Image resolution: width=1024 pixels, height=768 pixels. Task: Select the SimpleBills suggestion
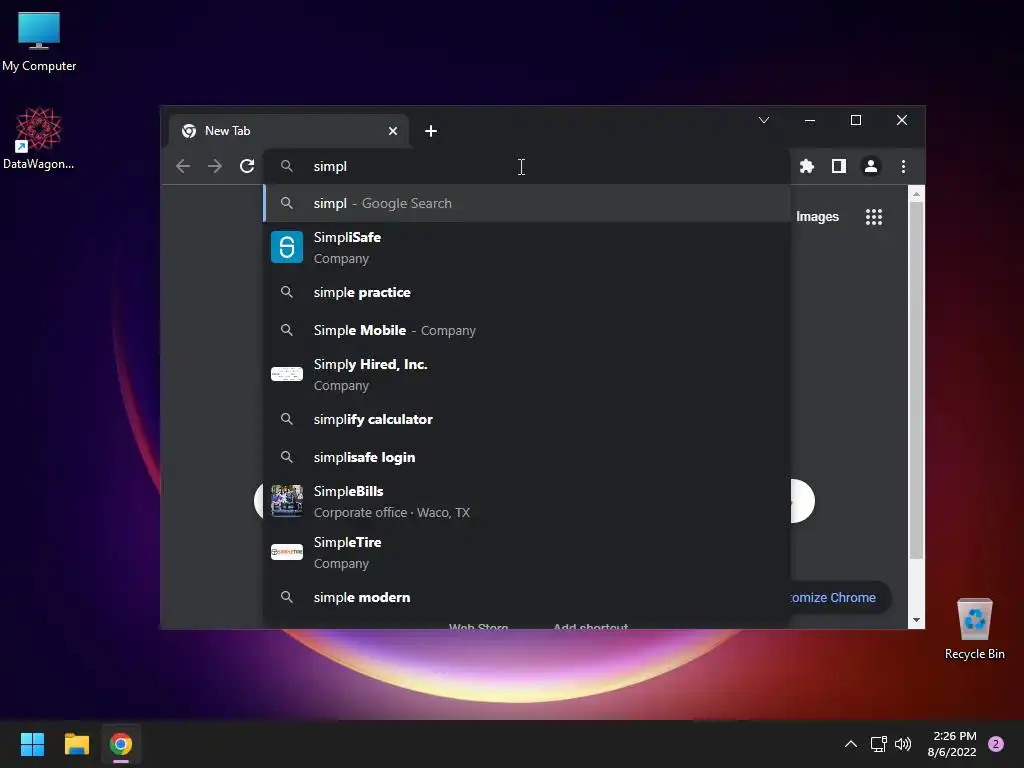coord(526,502)
